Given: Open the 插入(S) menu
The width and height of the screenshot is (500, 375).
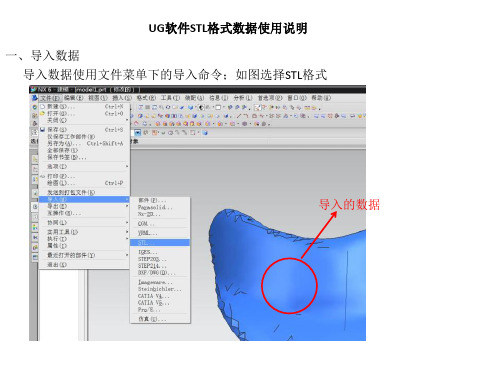Looking at the screenshot, I should tap(122, 98).
